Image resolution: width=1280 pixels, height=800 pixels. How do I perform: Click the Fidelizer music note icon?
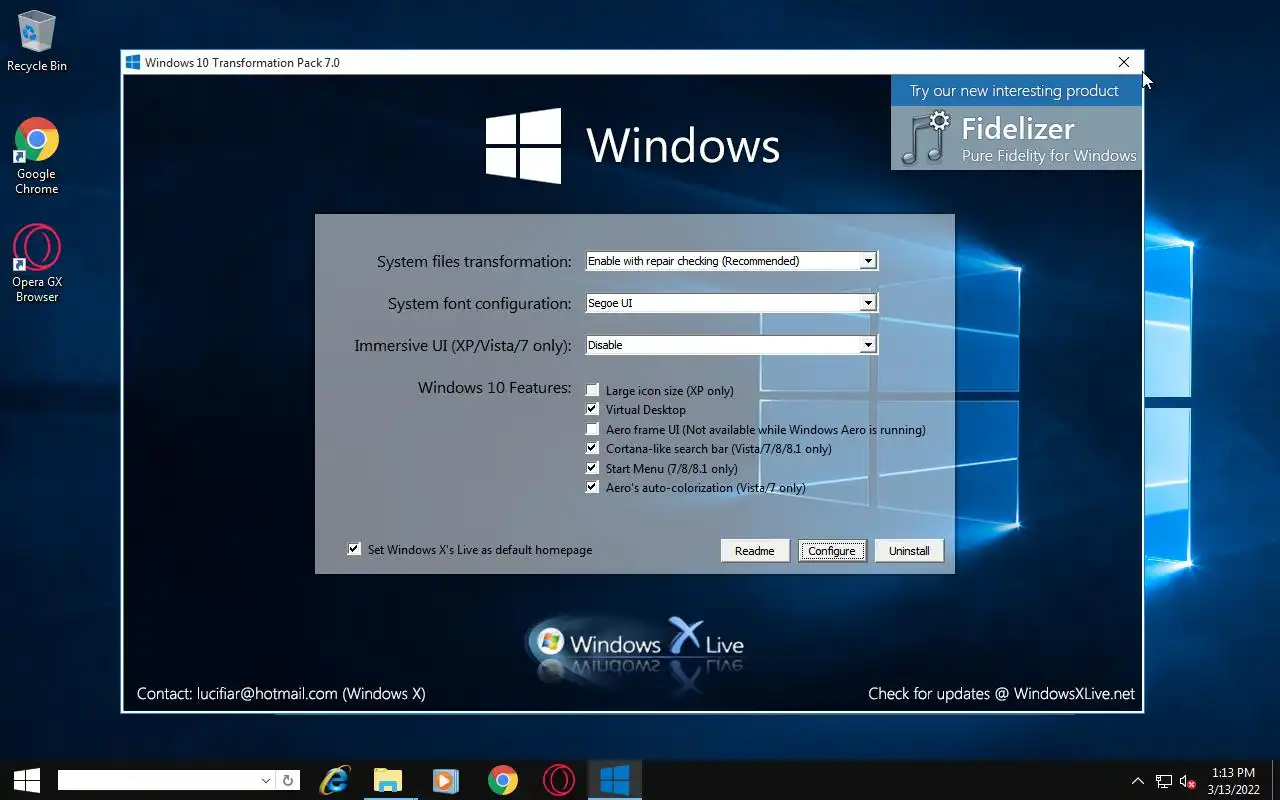click(925, 138)
